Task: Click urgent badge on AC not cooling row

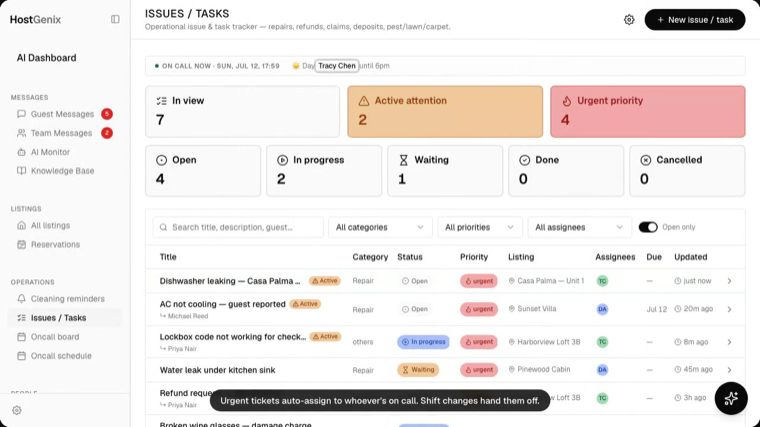Action: 478,309
